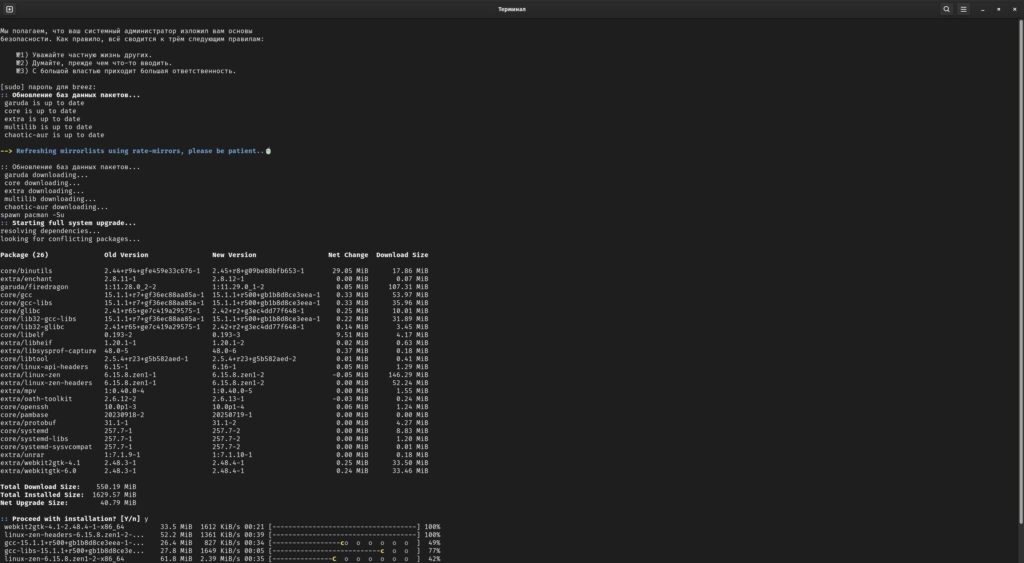Select the 'extra/unrar' package name
This screenshot has height=563, width=1024.
(22, 455)
